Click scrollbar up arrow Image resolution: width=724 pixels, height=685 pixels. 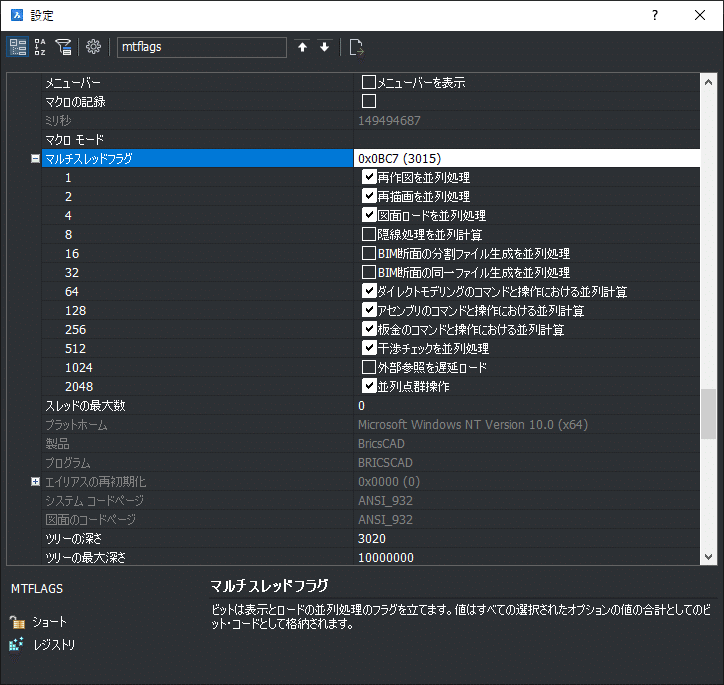tap(708, 82)
